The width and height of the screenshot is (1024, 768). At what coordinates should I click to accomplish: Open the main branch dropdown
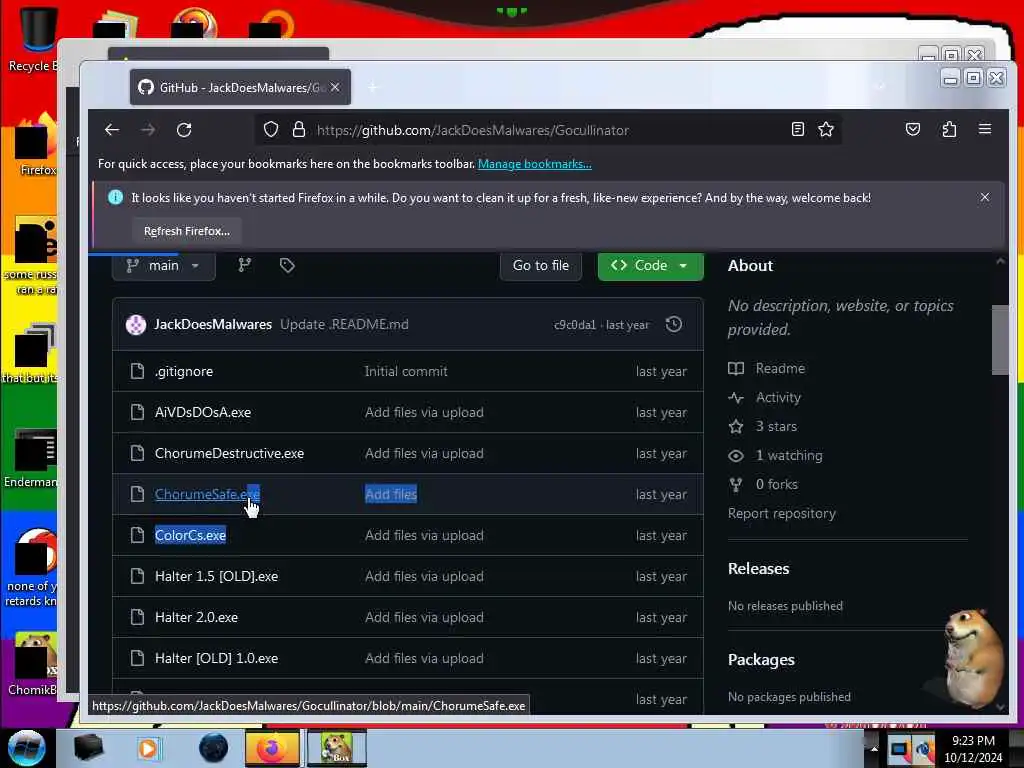[164, 266]
